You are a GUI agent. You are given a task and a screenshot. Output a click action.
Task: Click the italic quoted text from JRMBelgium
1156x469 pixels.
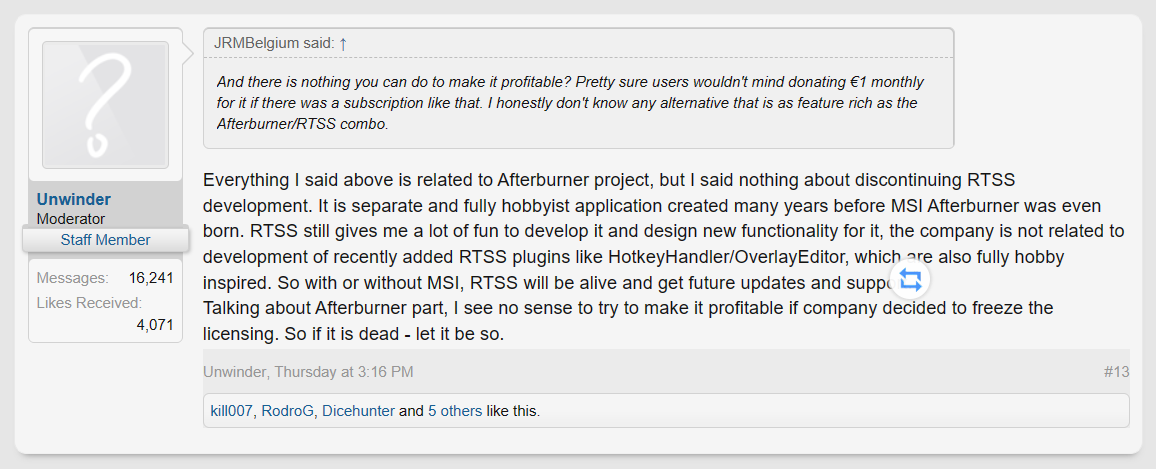pyautogui.click(x=568, y=103)
